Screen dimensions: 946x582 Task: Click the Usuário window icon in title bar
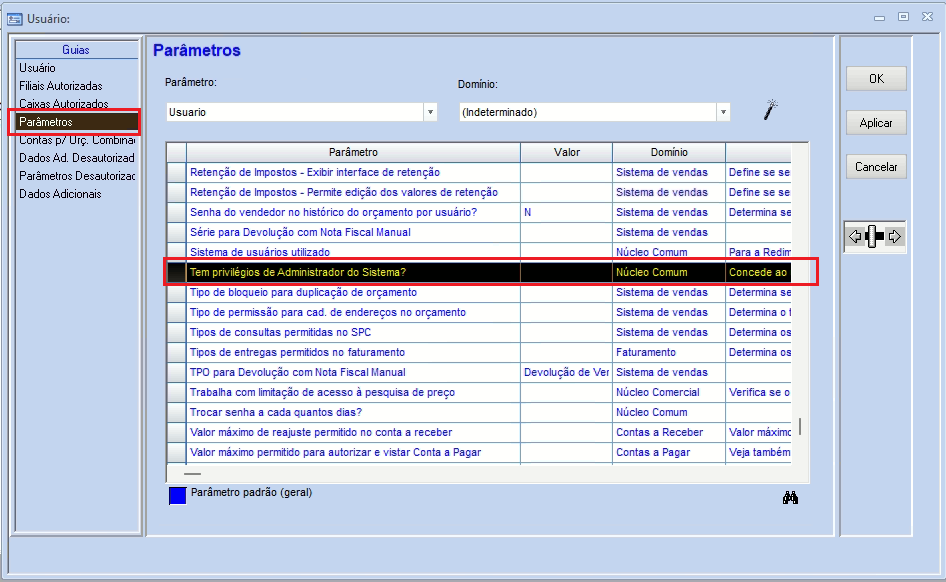pyautogui.click(x=15, y=18)
